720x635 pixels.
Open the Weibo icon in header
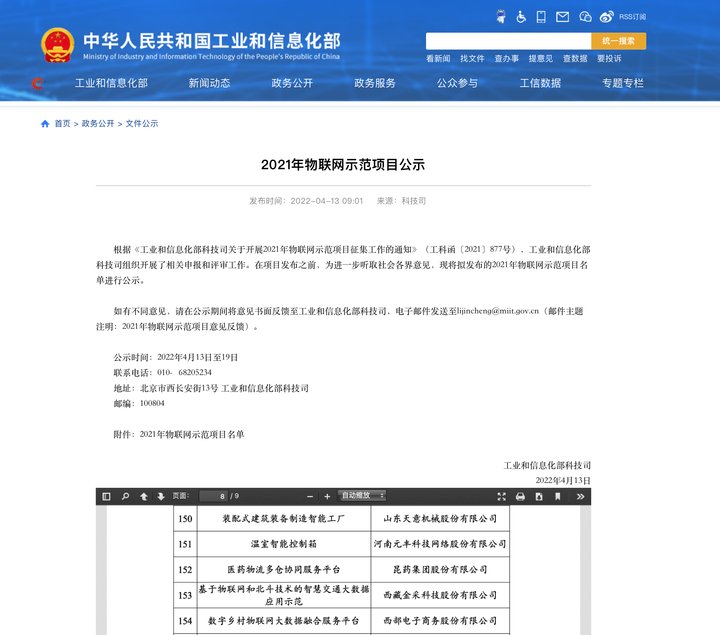[x=607, y=17]
